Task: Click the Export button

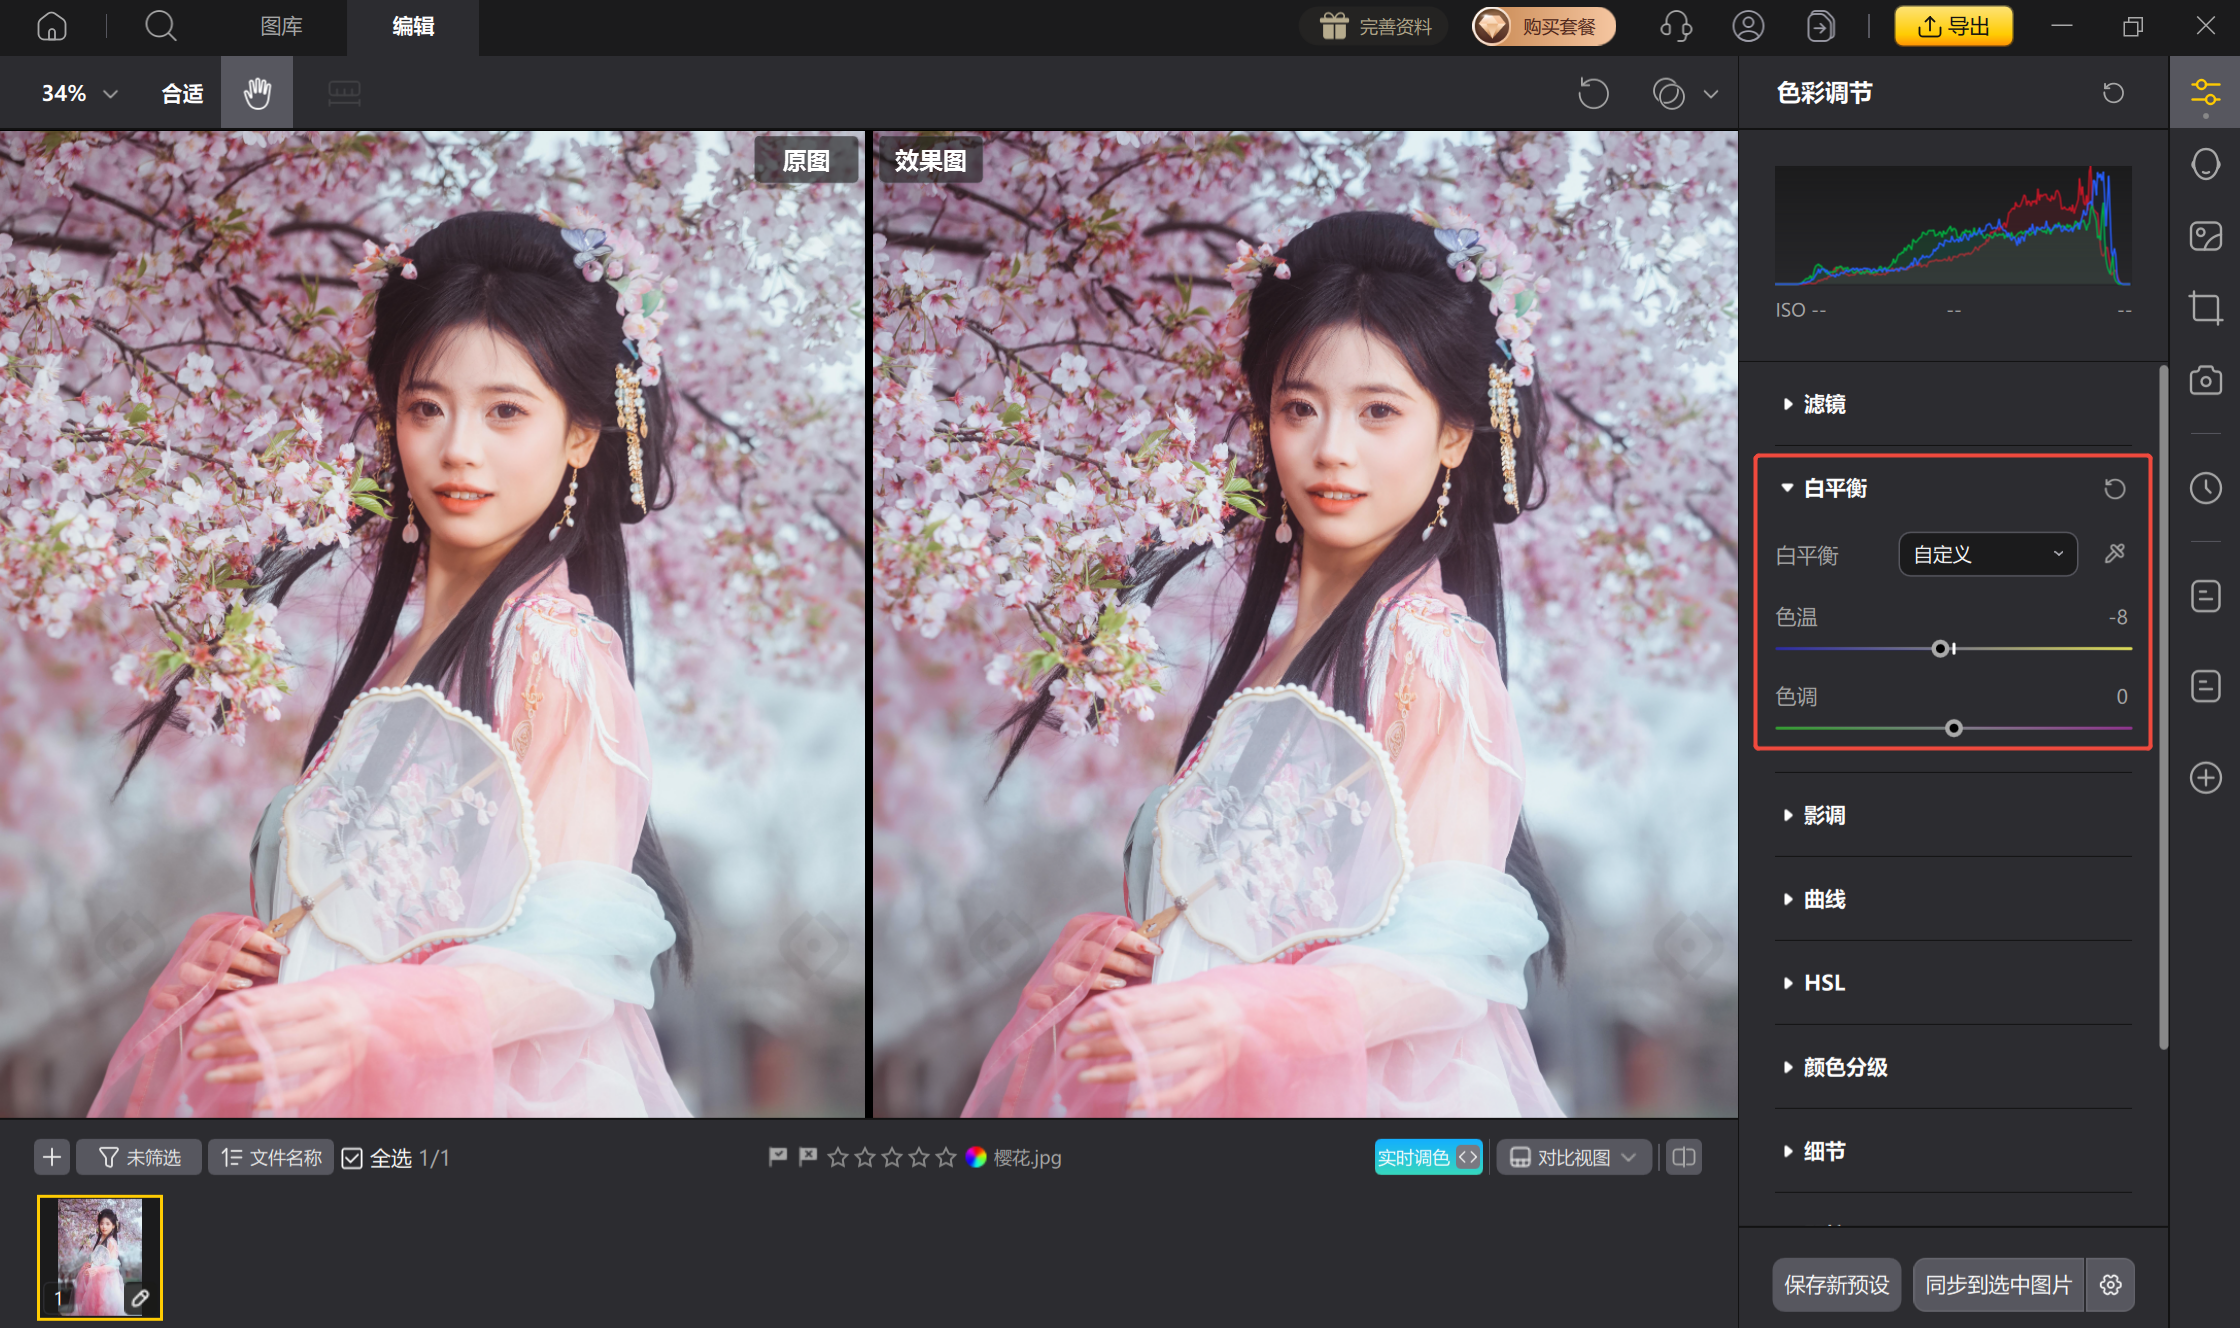Action: [1953, 26]
